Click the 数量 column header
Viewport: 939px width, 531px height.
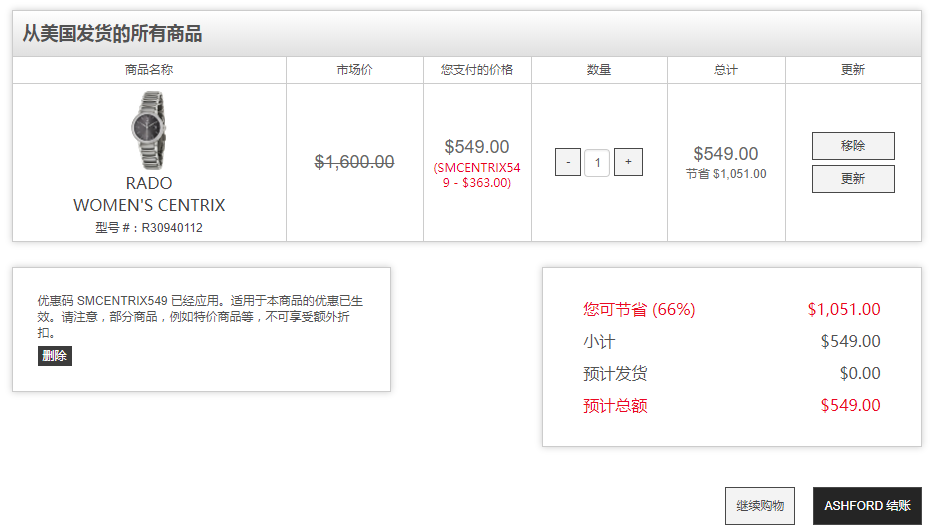tap(599, 69)
